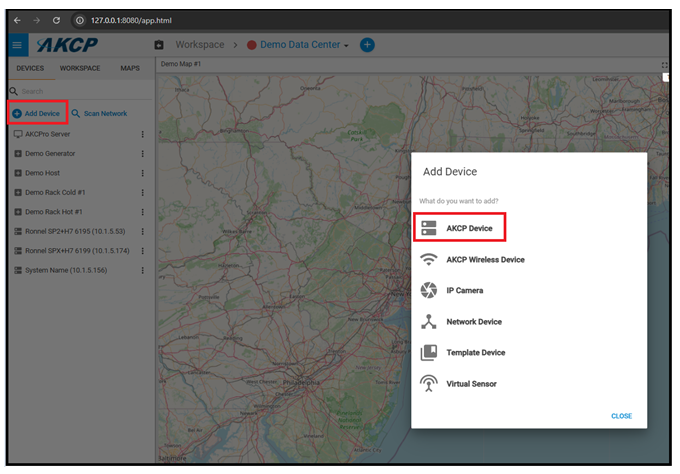Click the blue plus button beside Demo Data Center
Image resolution: width=680 pixels, height=474 pixels.
click(x=367, y=45)
